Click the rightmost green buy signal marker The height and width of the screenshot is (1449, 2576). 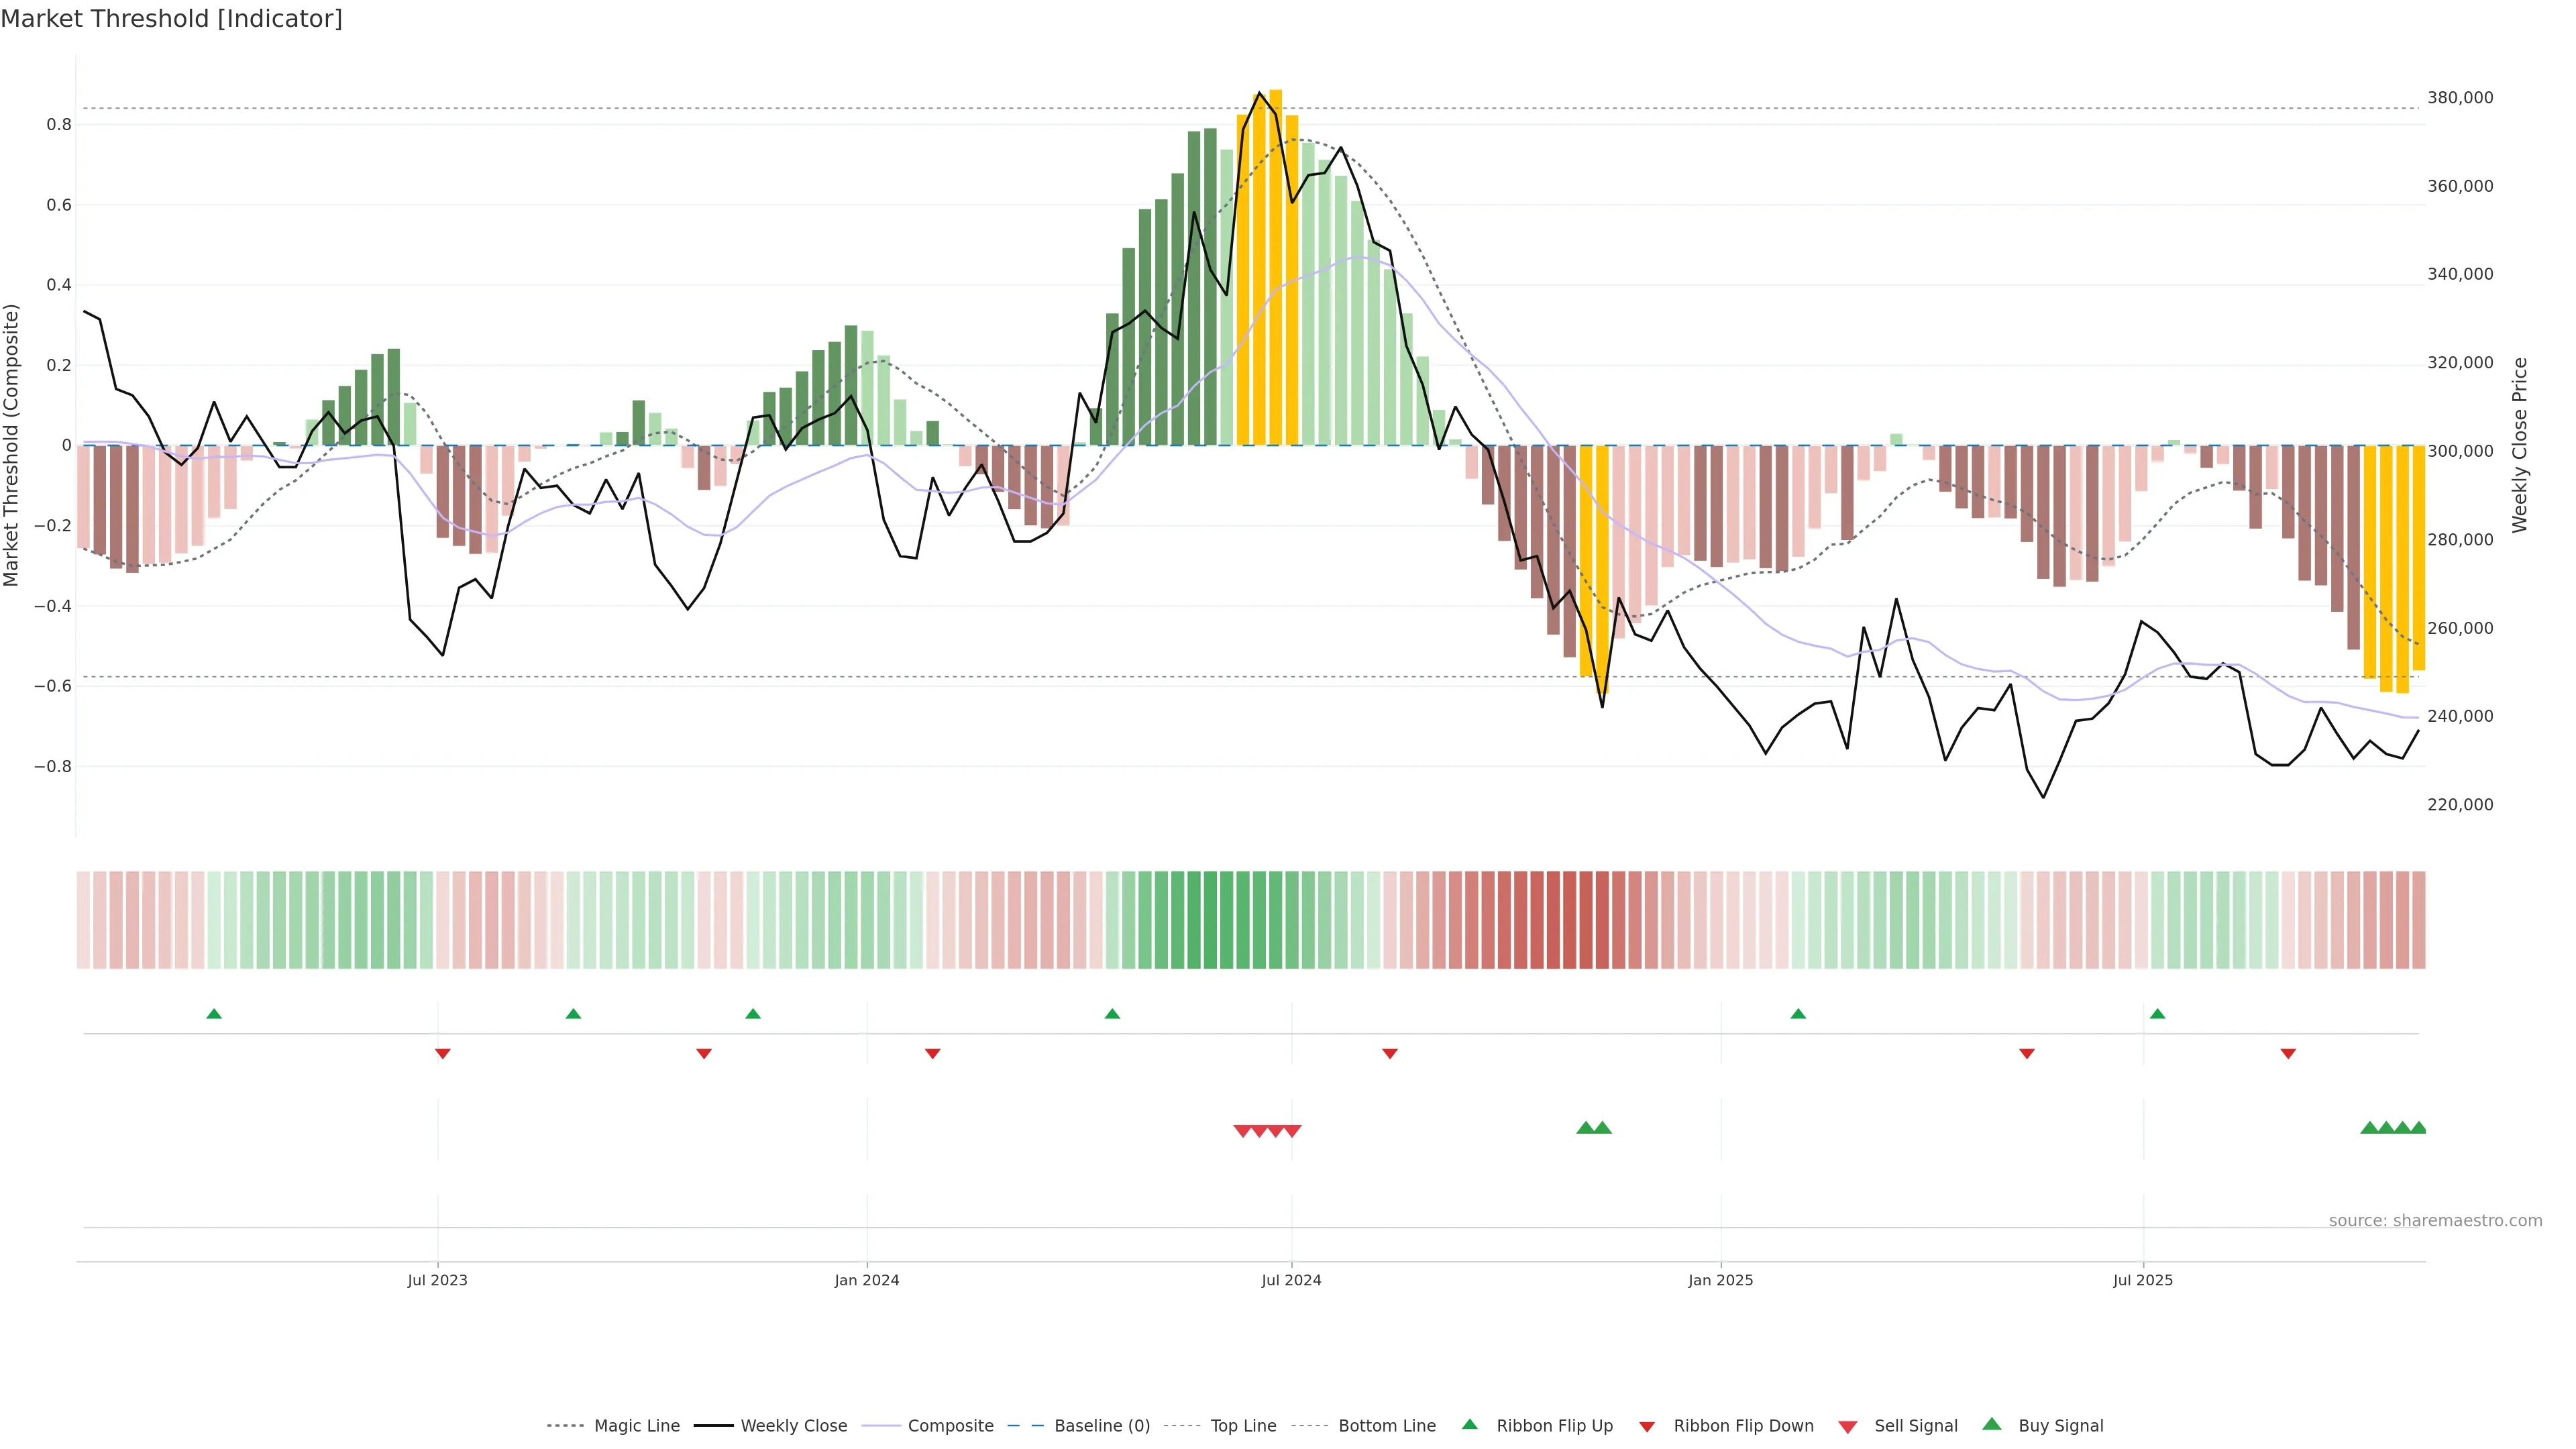2418,1128
